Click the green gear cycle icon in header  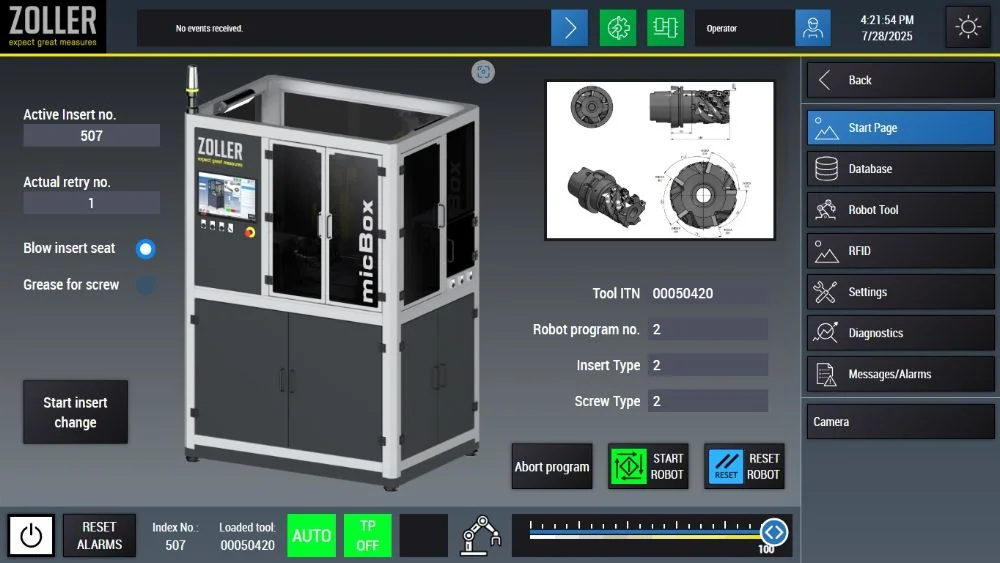[617, 28]
